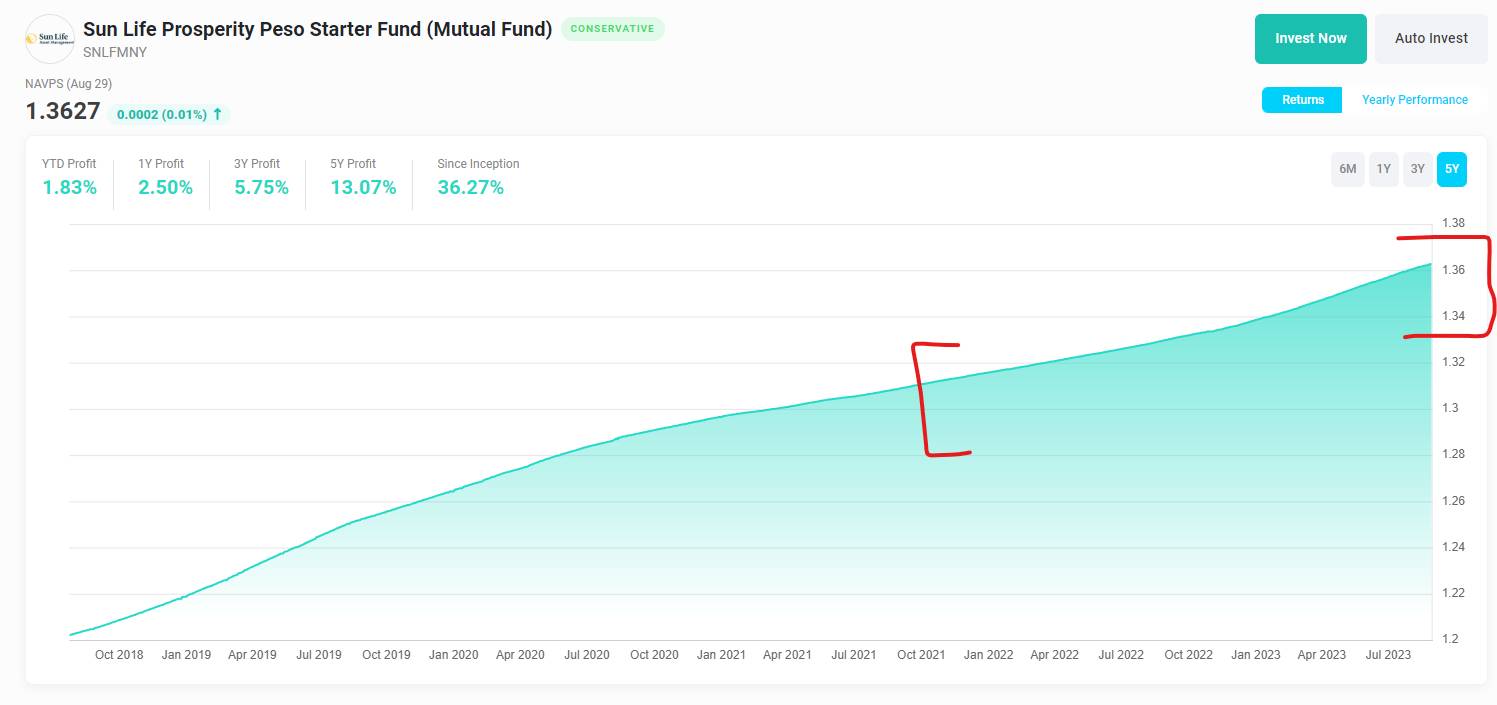Select the YTD Profit 1.83% stat
Viewport: 1497px width, 705px height.
pos(69,186)
